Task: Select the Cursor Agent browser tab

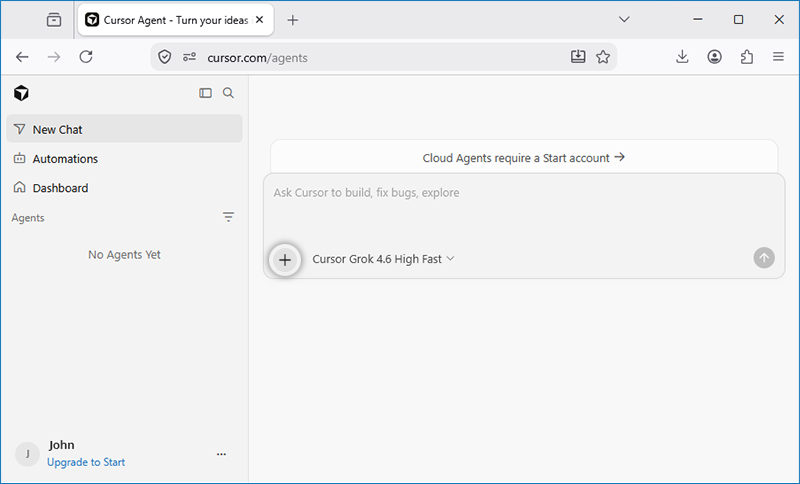Action: point(176,20)
